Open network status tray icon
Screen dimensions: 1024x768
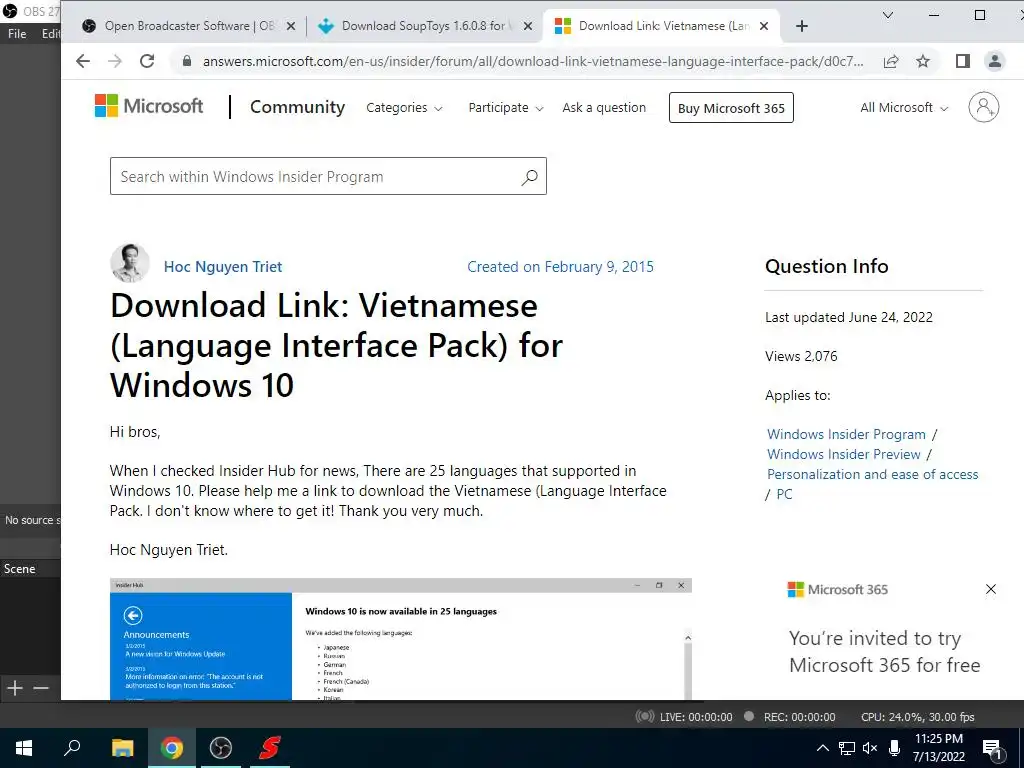846,748
